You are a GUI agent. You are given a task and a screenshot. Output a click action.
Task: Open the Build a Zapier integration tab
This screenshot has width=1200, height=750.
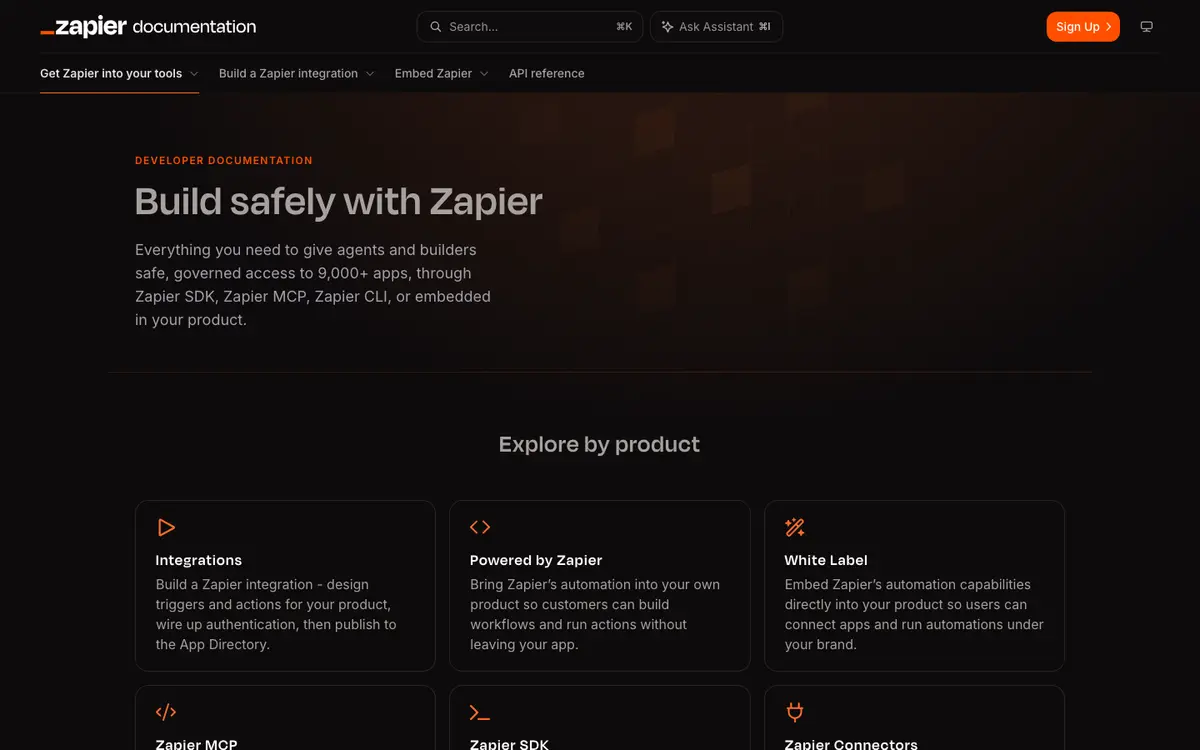(297, 74)
